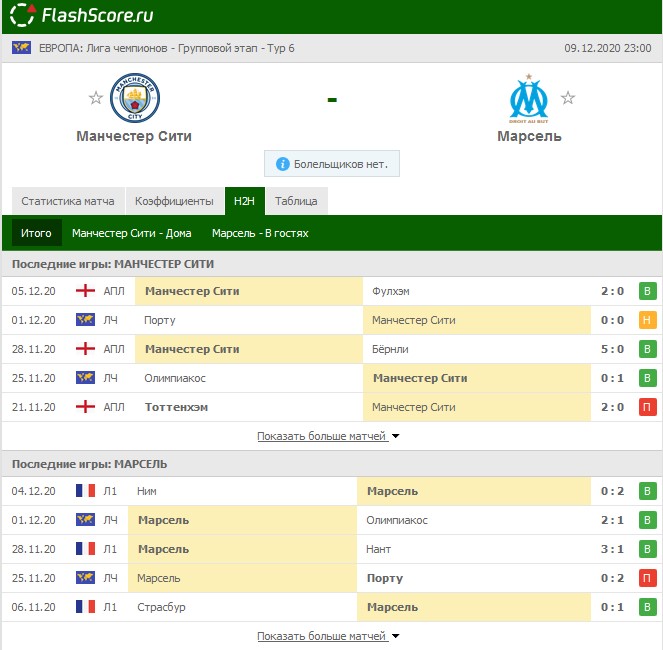This screenshot has width=663, height=650.
Task: Click Europe flag in Олимпиакос–Манчестер Сити row
Action: pos(85,378)
